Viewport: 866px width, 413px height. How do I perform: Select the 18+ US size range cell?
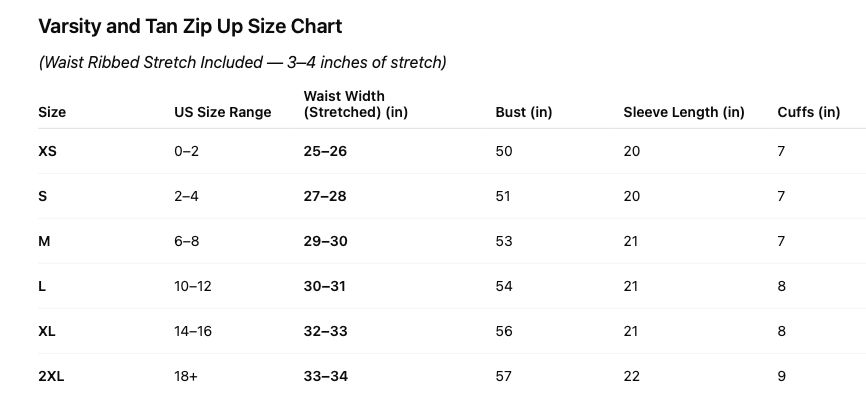[x=187, y=376]
